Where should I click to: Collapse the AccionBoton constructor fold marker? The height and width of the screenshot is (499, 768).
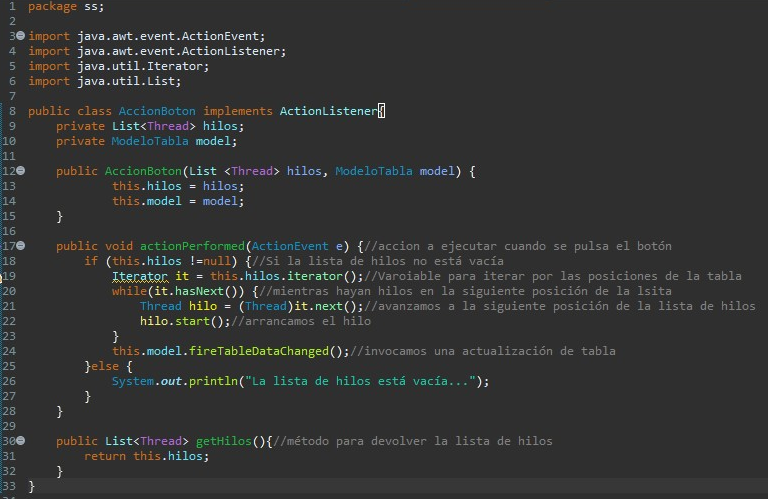click(x=19, y=171)
